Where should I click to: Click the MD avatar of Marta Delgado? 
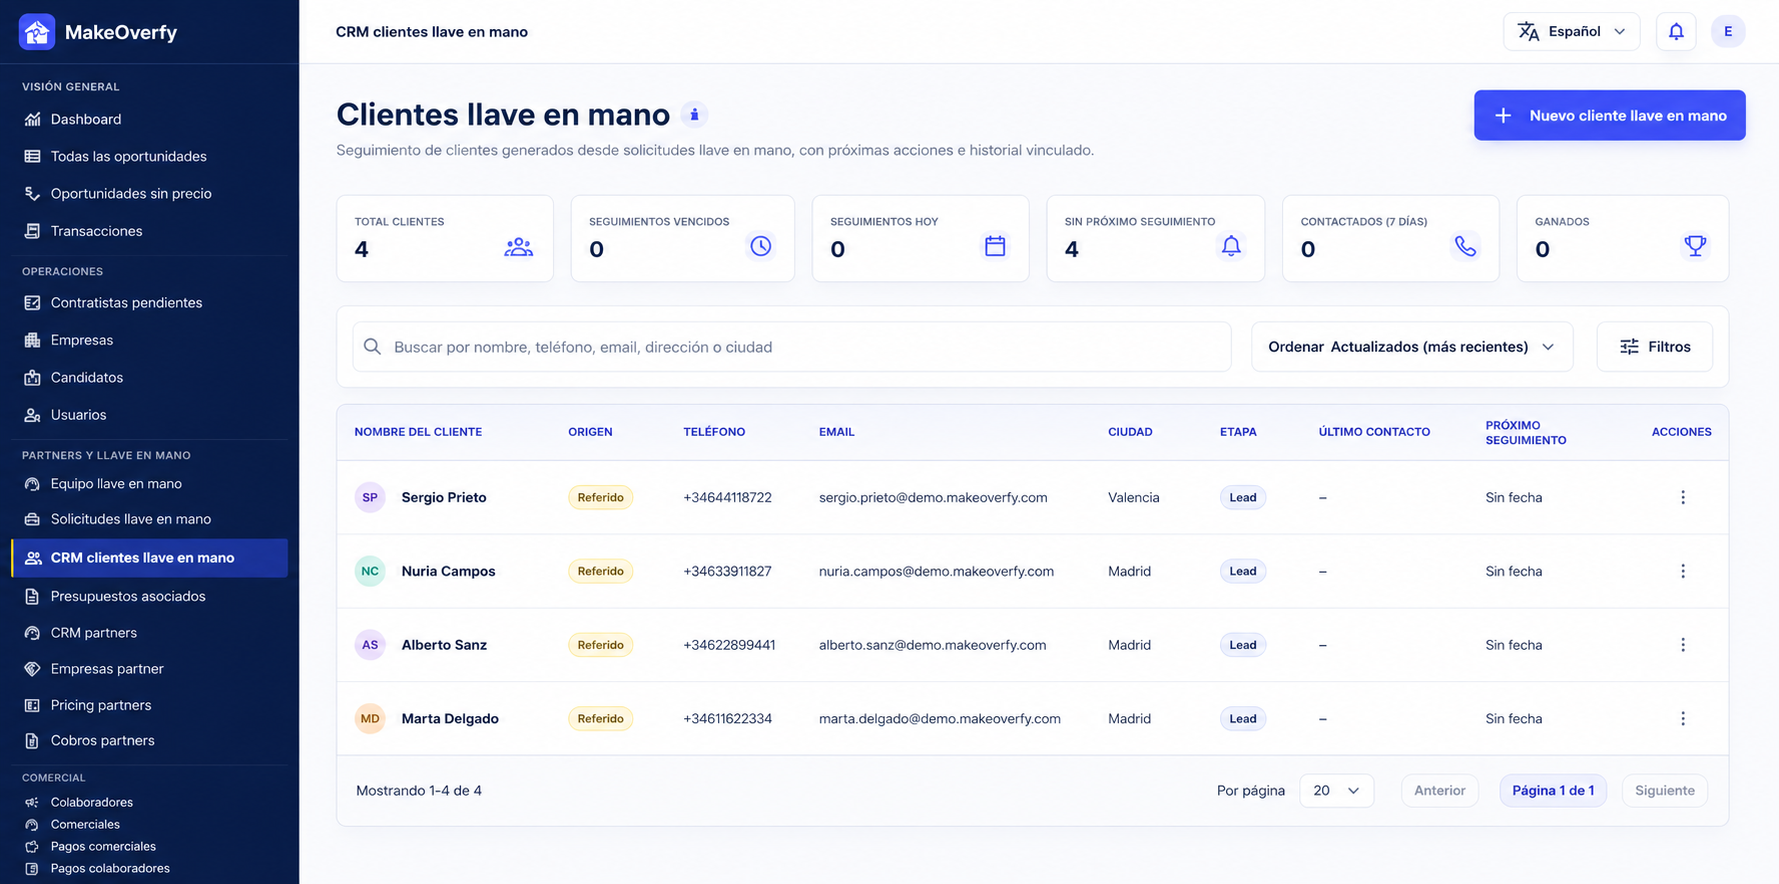click(370, 719)
